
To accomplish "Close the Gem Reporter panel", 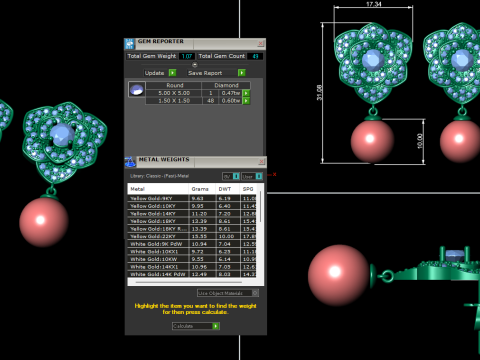I will (x=261, y=43).
